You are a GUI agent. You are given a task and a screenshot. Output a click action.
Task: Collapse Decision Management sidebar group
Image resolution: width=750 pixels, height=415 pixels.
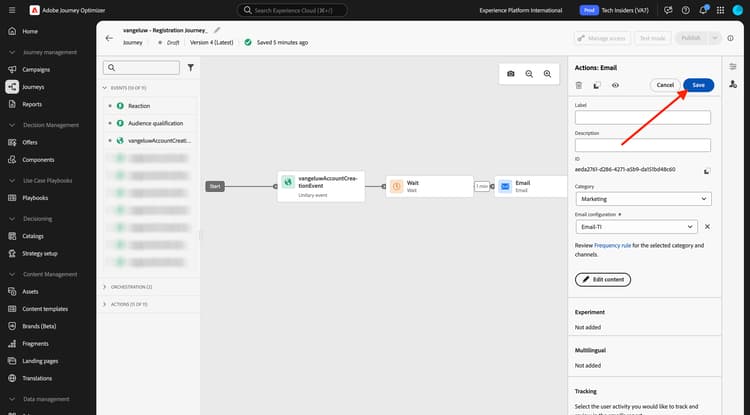click(x=12, y=125)
